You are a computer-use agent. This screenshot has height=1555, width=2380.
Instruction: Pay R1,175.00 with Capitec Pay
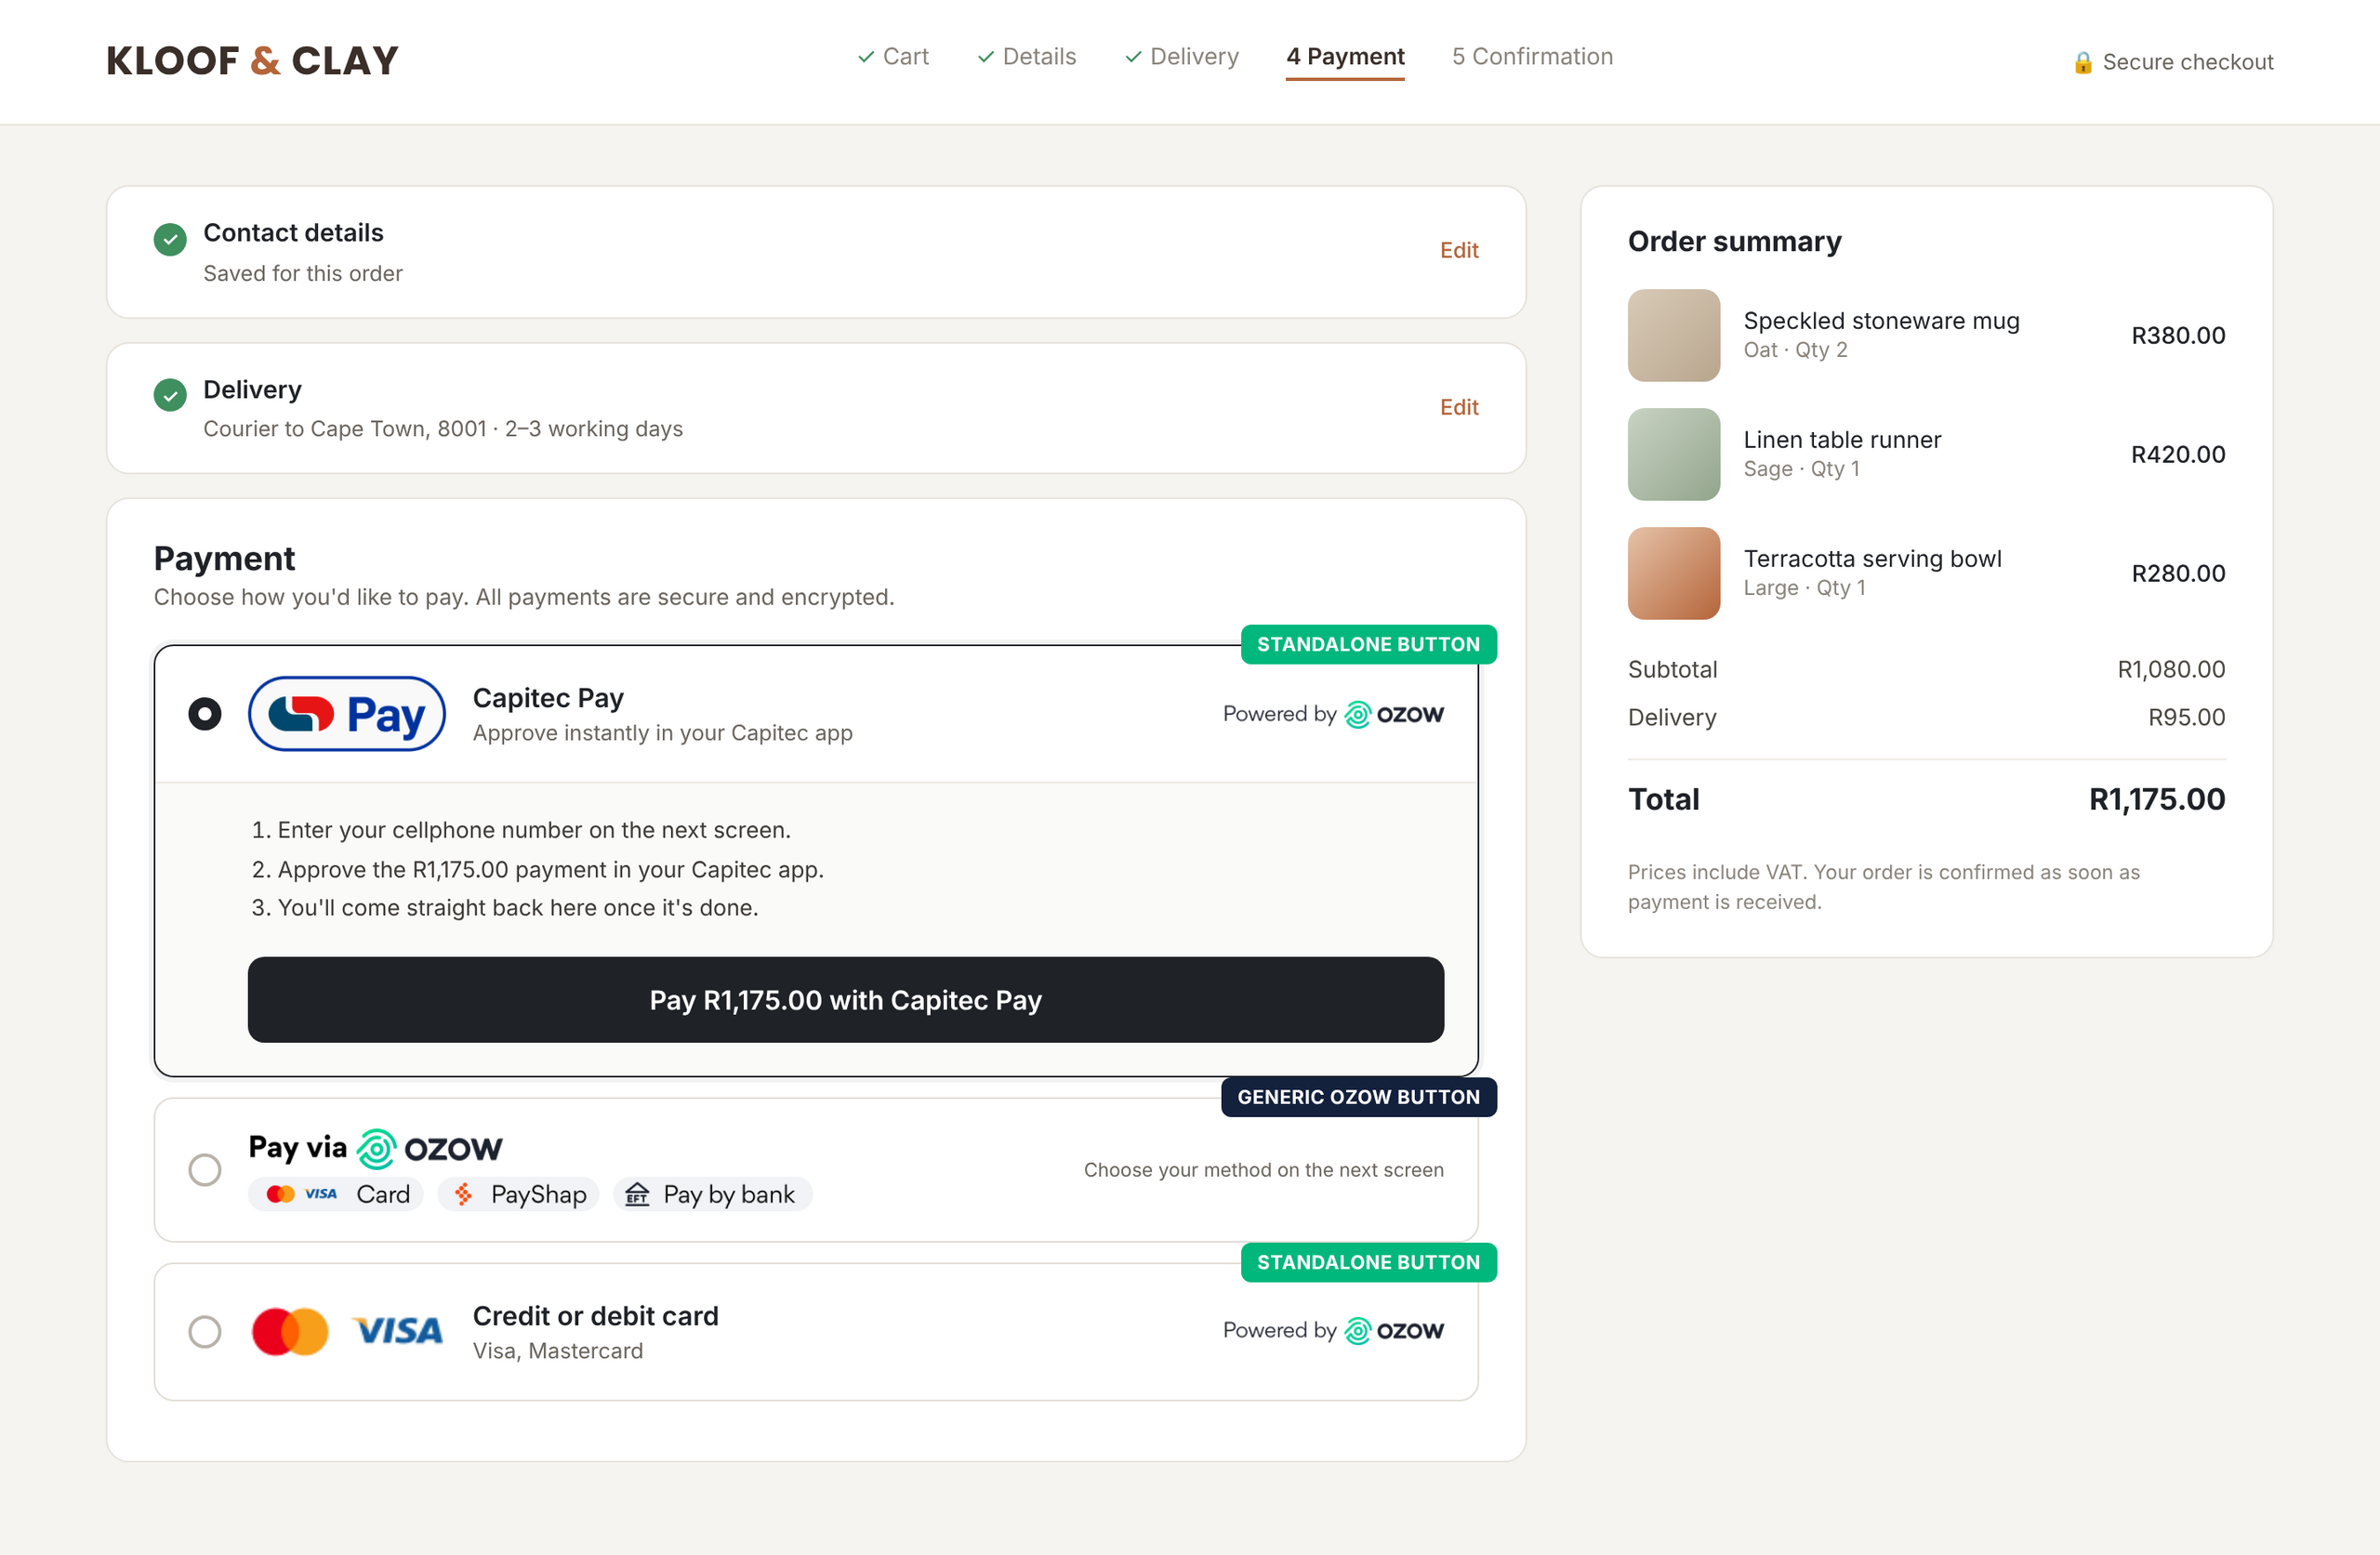[x=846, y=1000]
